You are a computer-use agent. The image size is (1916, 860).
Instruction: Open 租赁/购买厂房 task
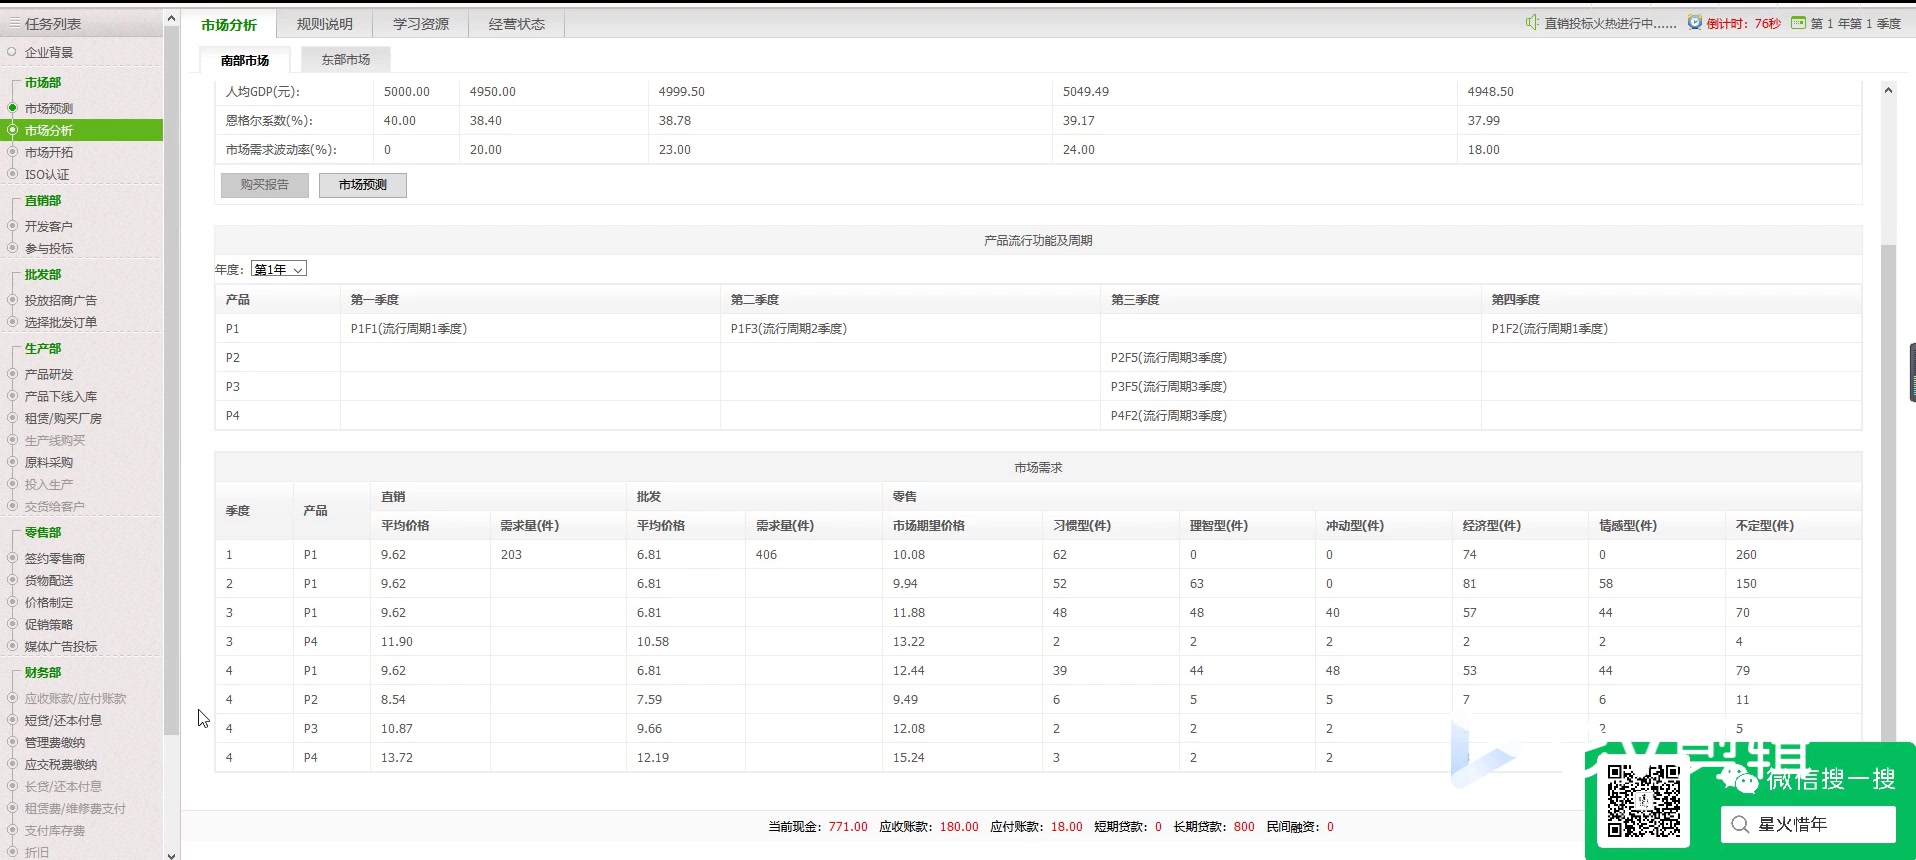[63, 418]
